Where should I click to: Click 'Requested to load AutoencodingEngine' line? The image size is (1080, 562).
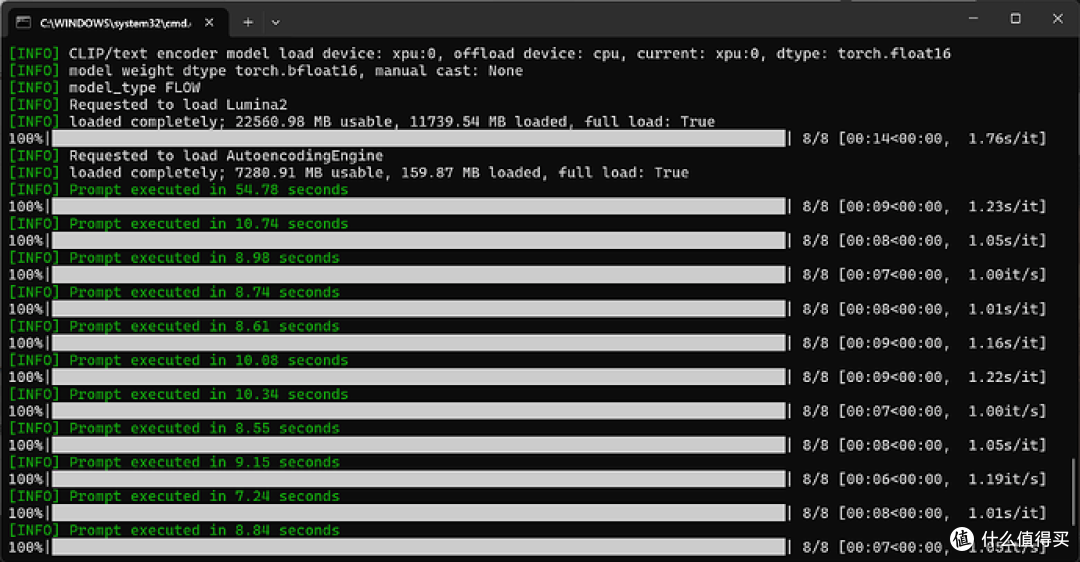[x=196, y=156]
